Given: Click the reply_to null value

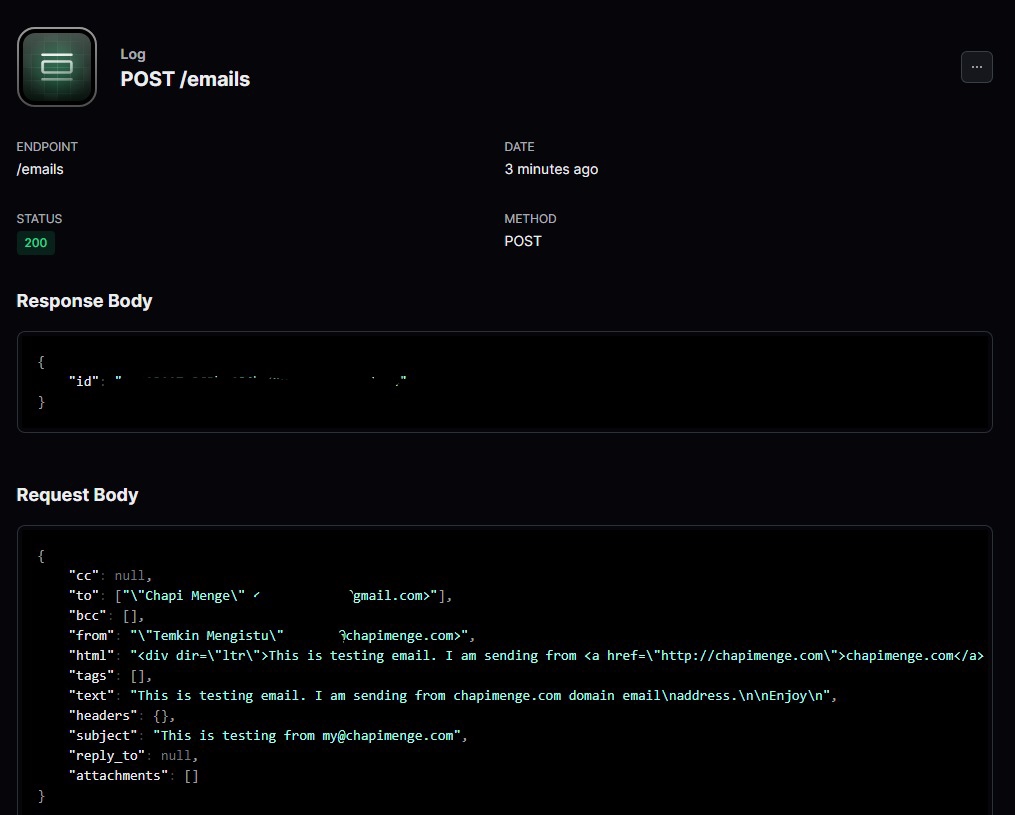Looking at the screenshot, I should coord(177,755).
